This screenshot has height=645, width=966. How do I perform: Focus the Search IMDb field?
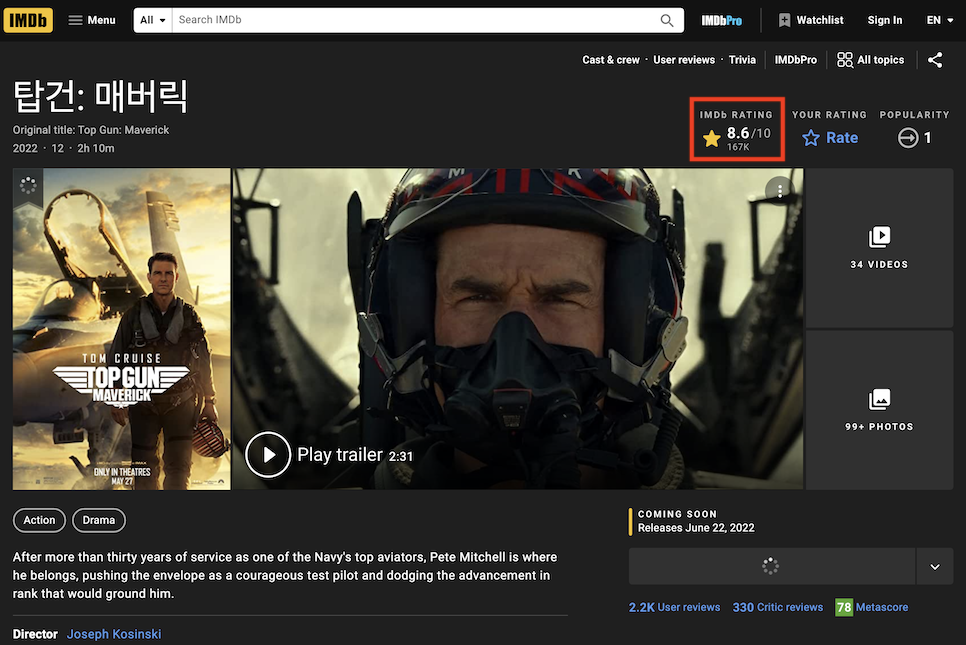[x=413, y=20]
